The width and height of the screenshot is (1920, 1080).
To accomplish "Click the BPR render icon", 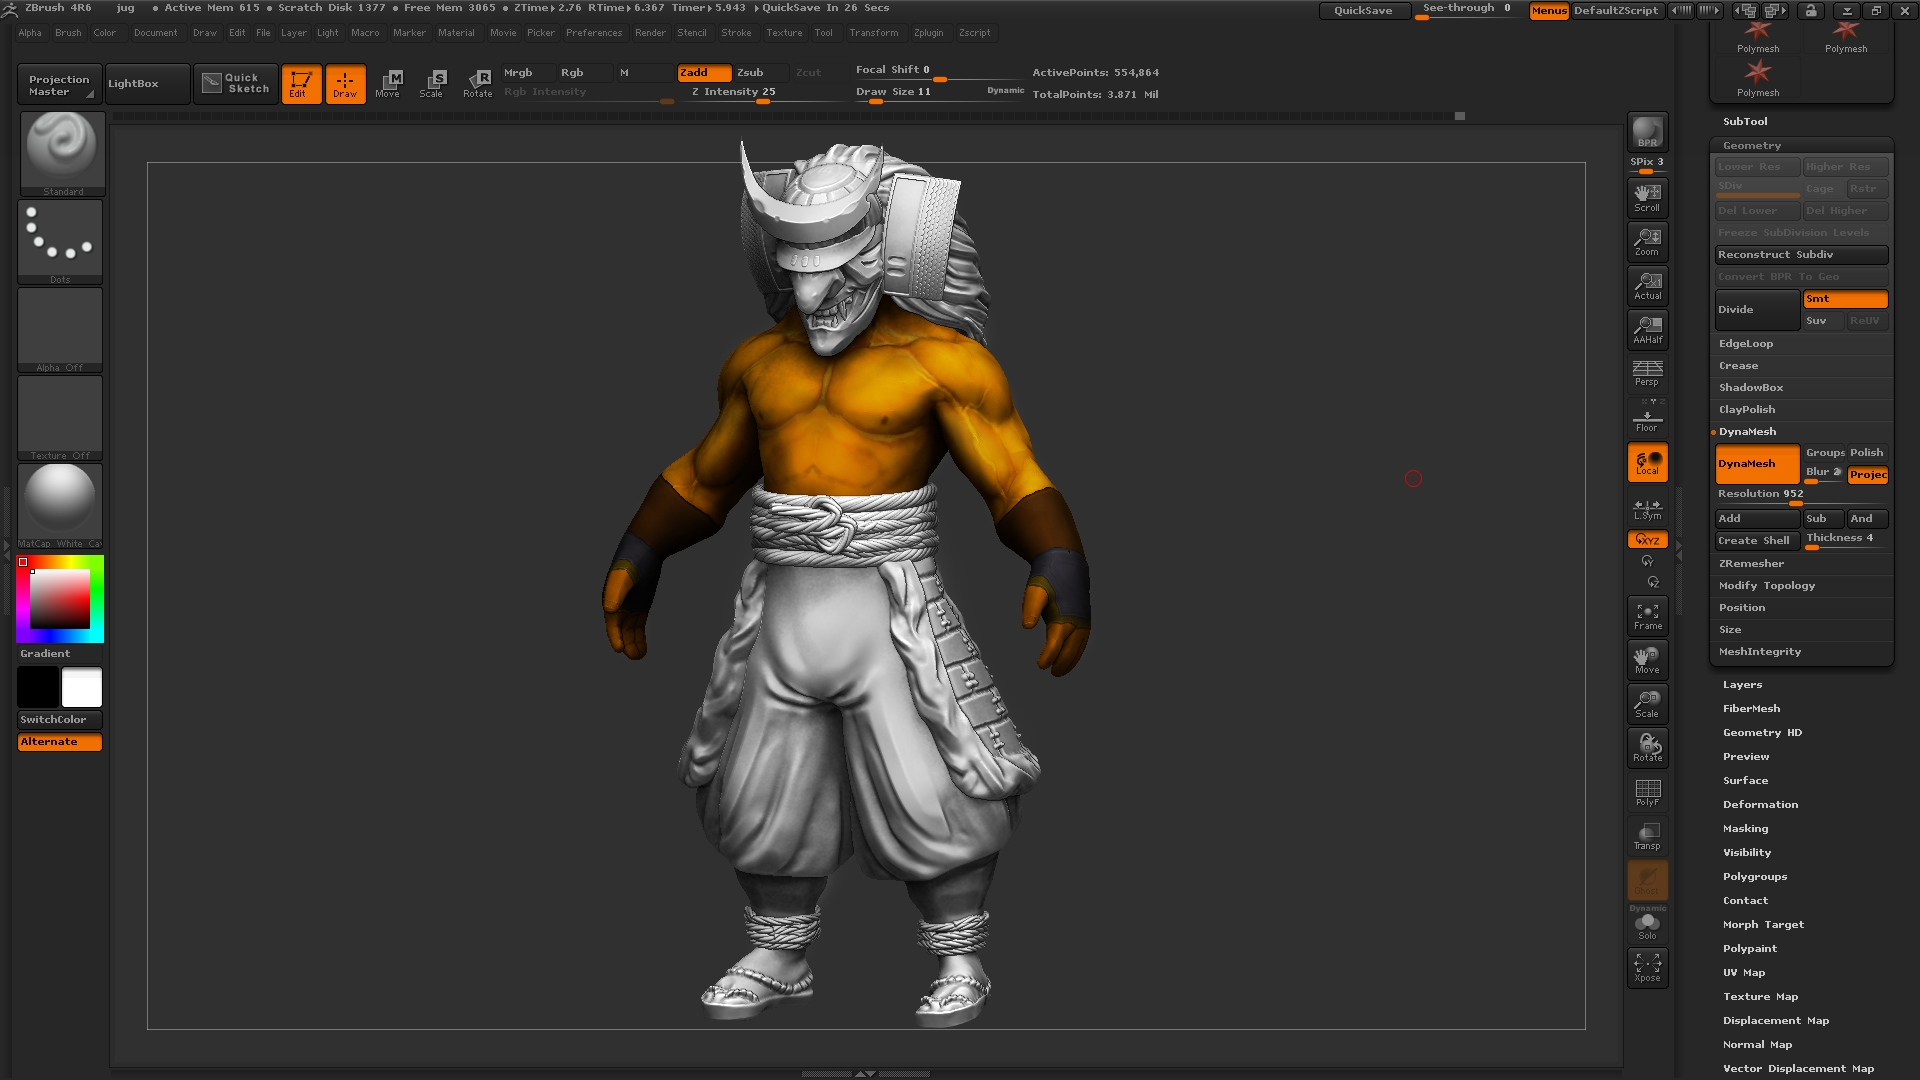I will (1647, 132).
